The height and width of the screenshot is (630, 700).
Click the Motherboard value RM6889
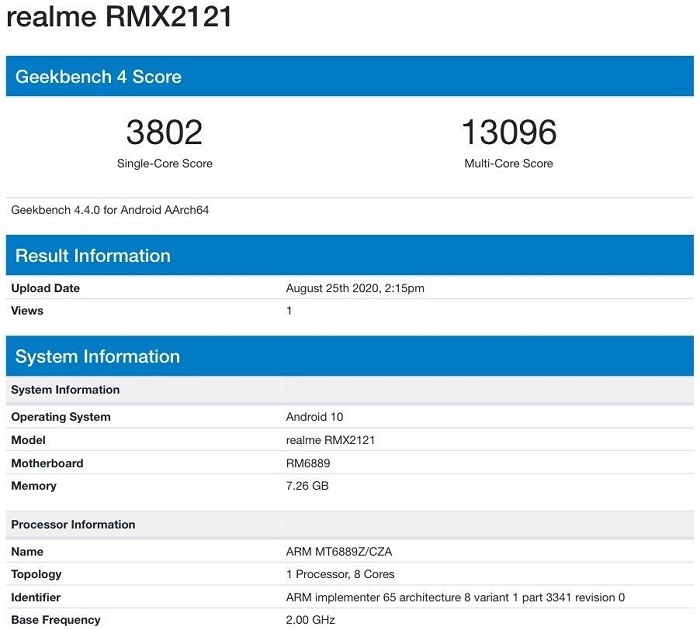pyautogui.click(x=310, y=463)
